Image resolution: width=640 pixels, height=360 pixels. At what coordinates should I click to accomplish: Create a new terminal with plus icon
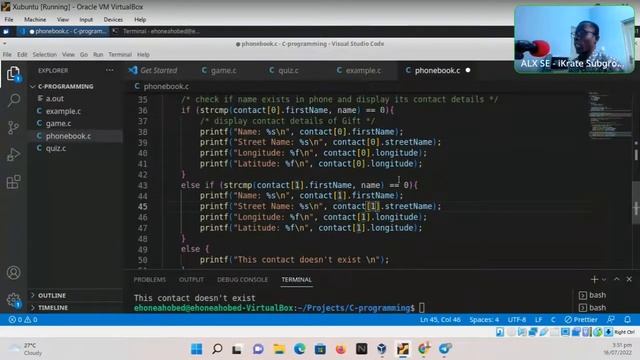tap(594, 280)
